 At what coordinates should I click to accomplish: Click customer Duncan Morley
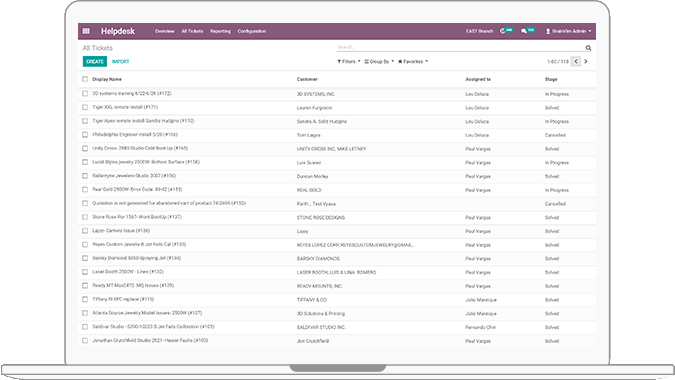[313, 176]
